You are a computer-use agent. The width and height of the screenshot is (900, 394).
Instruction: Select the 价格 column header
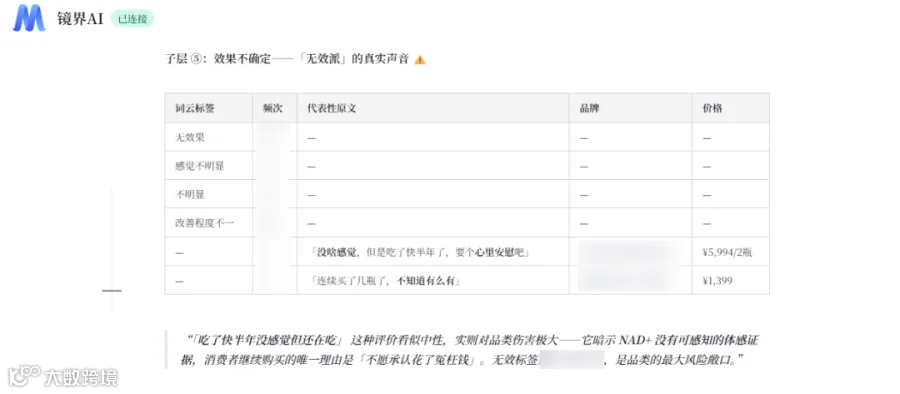point(731,108)
